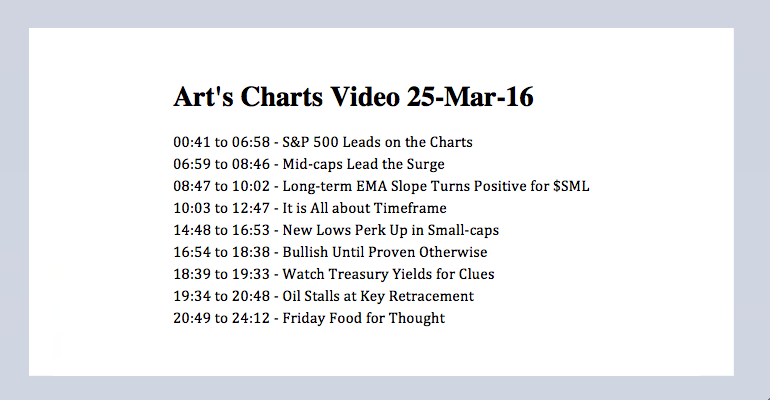Click the "Art's Charts Video" heading text
Screen dimensions: 770x400
[x=287, y=98]
